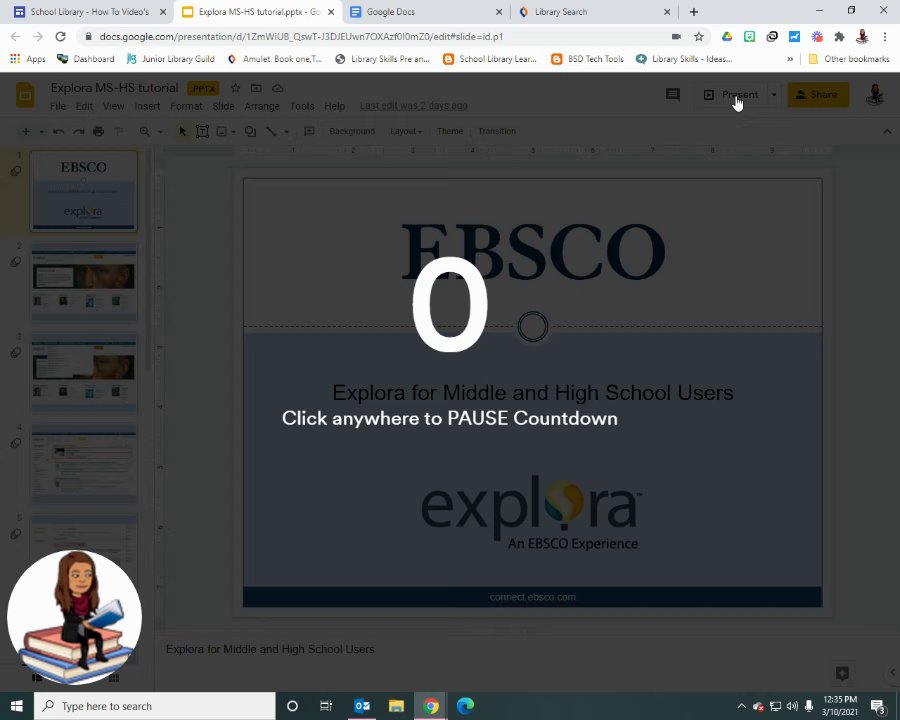Bookmark this page with the star icon
Viewport: 900px width, 720px height.
pos(699,37)
